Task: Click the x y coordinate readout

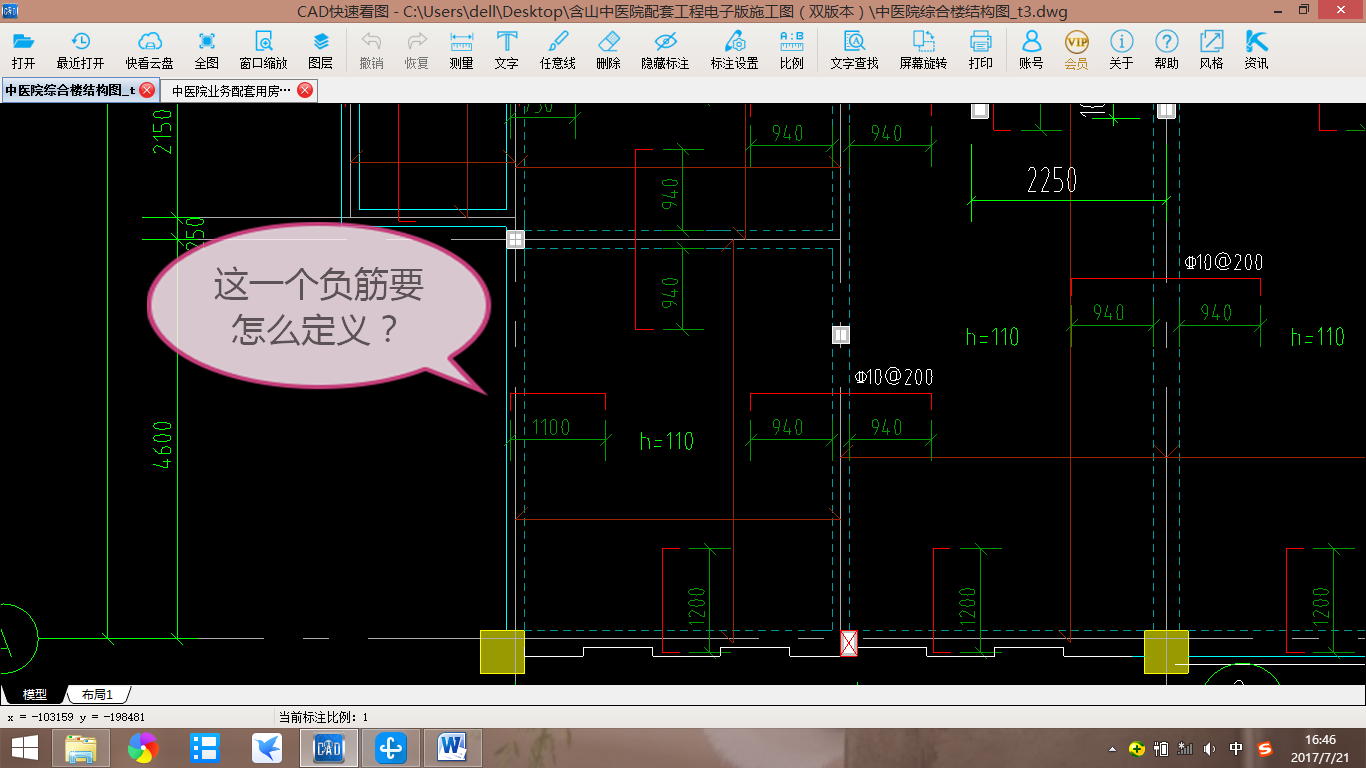Action: point(76,717)
